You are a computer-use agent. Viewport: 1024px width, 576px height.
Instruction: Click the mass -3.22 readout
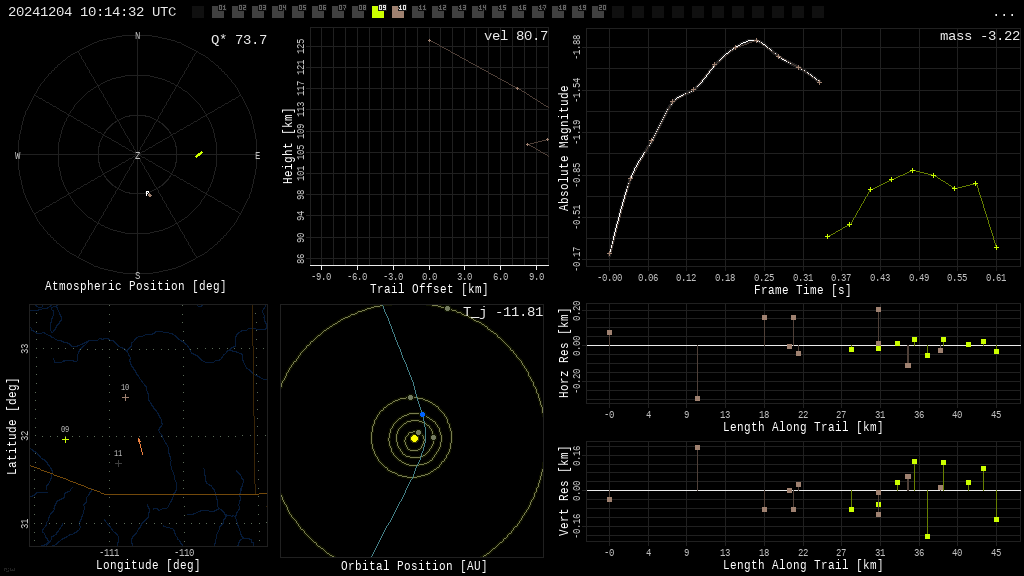click(x=979, y=36)
